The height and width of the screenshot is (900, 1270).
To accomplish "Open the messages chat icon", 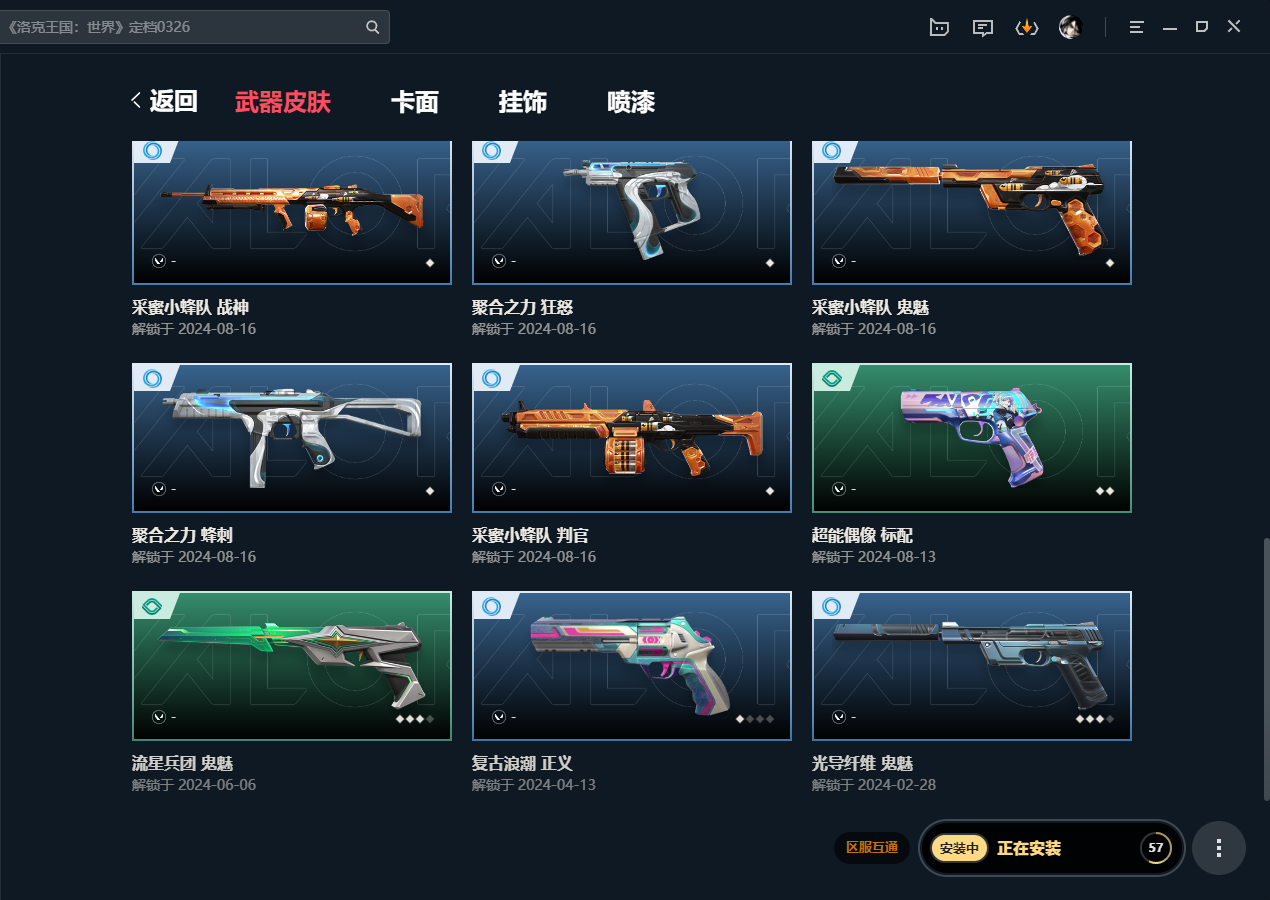I will 983,27.
